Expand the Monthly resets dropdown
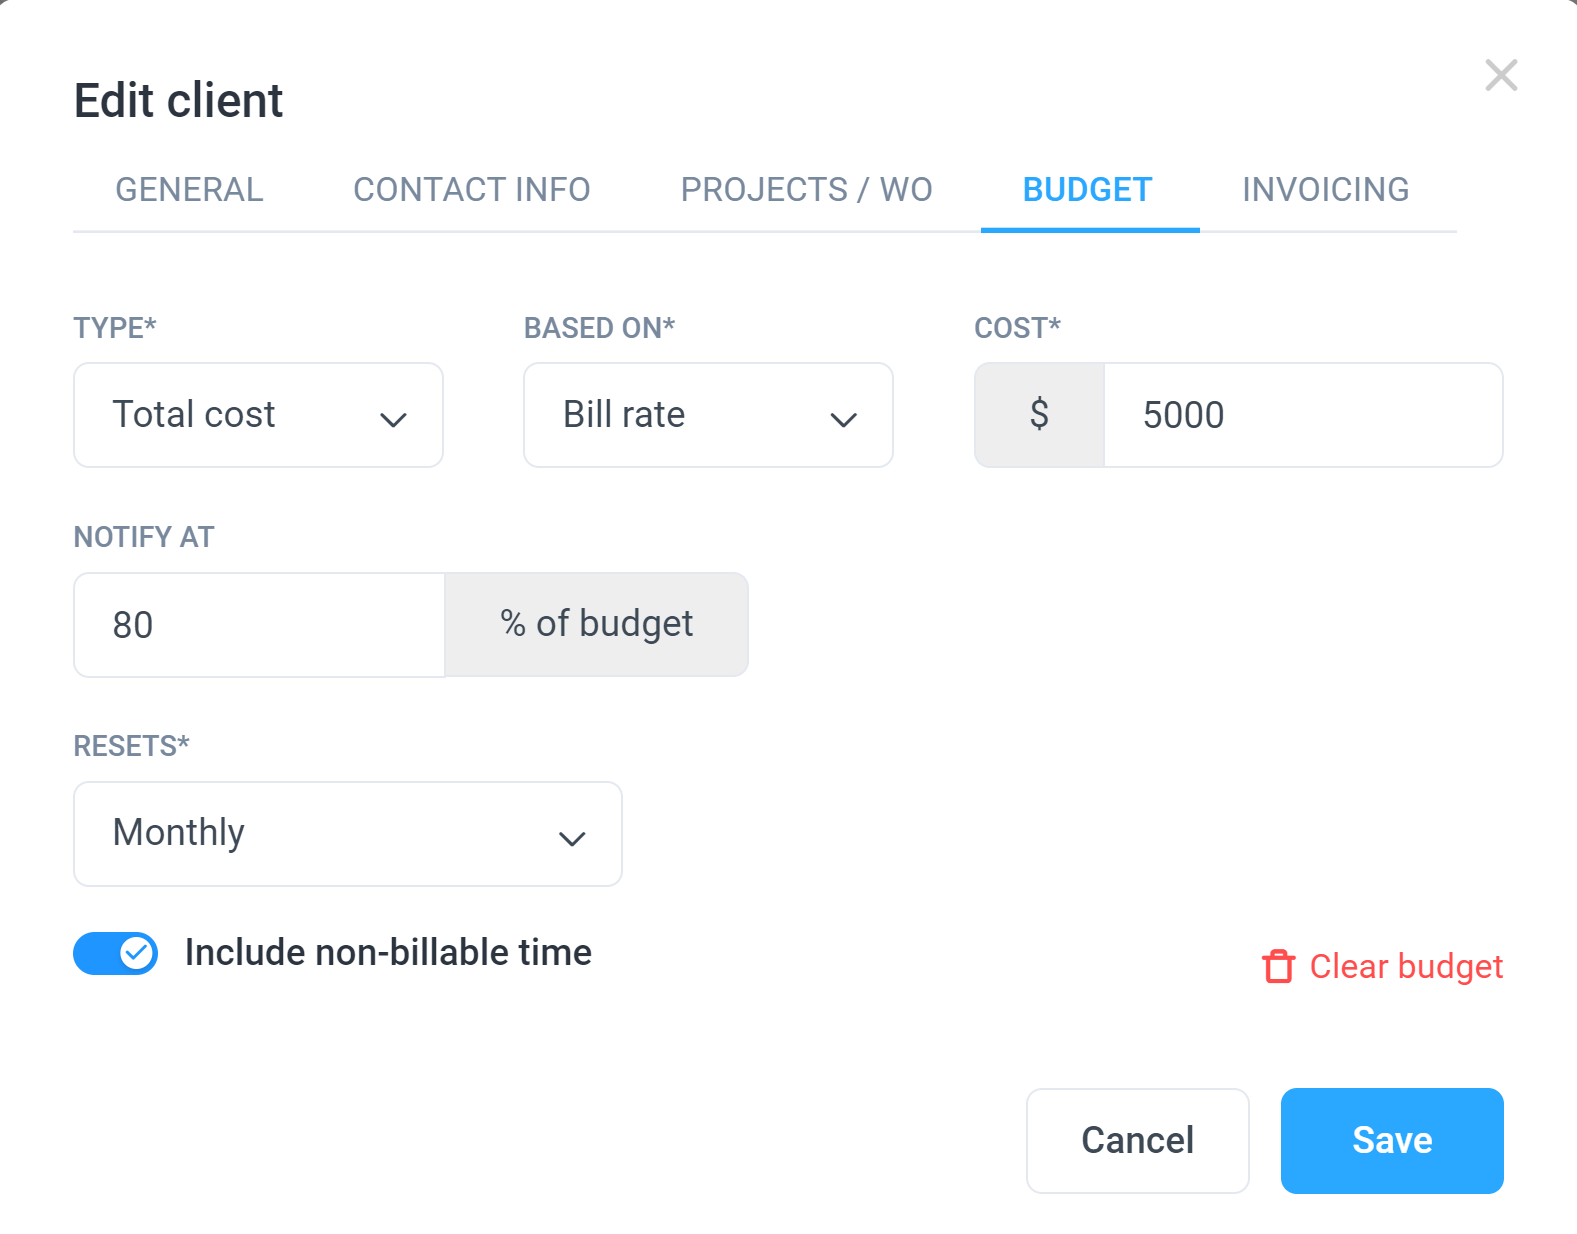The width and height of the screenshot is (1577, 1234). (x=348, y=834)
